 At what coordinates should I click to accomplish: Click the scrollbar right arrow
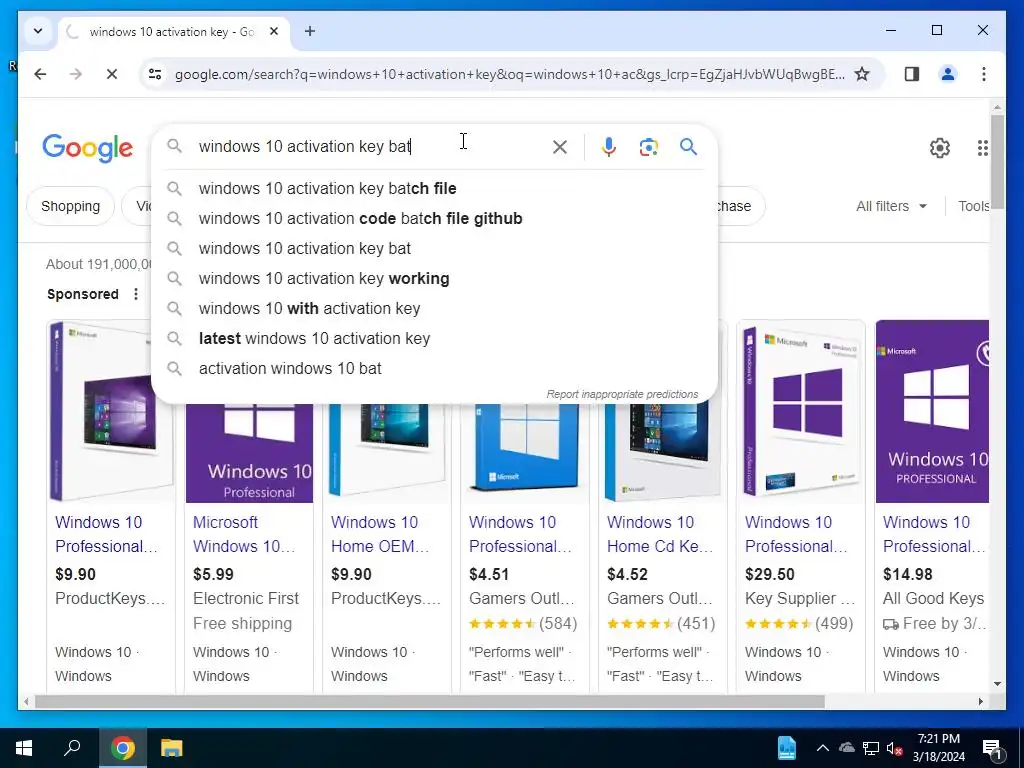[x=981, y=701]
